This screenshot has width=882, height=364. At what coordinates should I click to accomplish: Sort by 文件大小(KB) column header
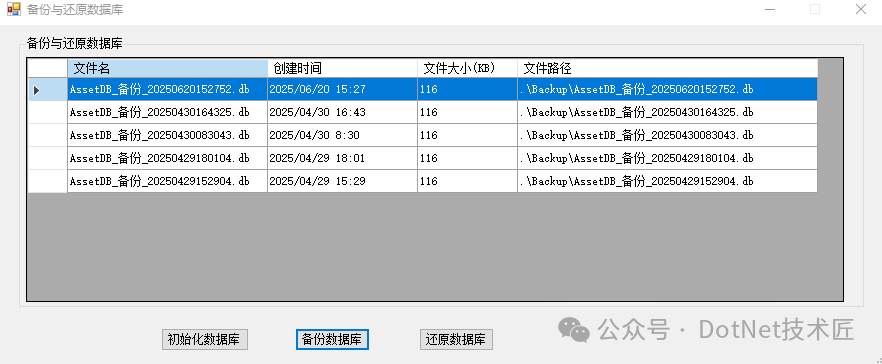pyautogui.click(x=467, y=69)
